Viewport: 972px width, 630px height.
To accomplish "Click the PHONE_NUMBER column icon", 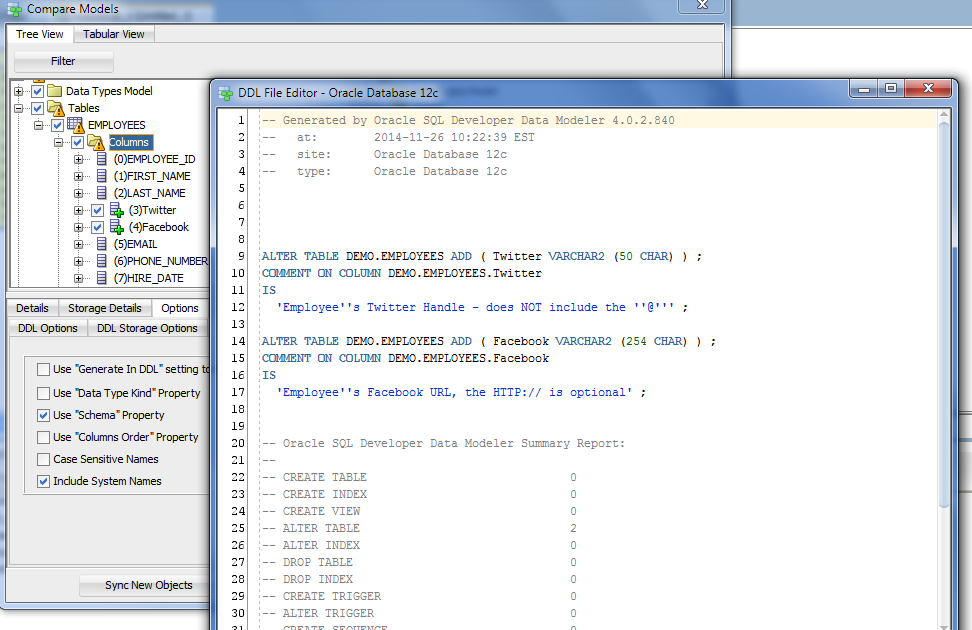I will (x=102, y=261).
